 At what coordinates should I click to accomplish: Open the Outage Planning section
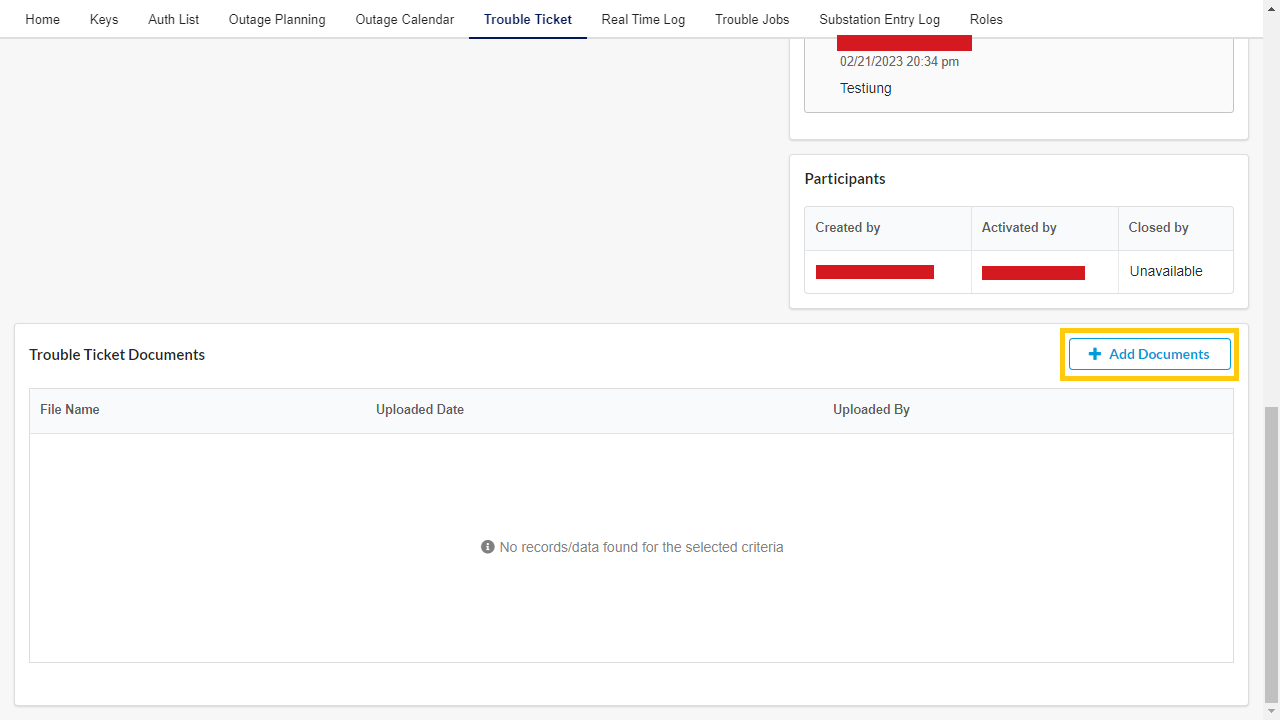point(277,19)
